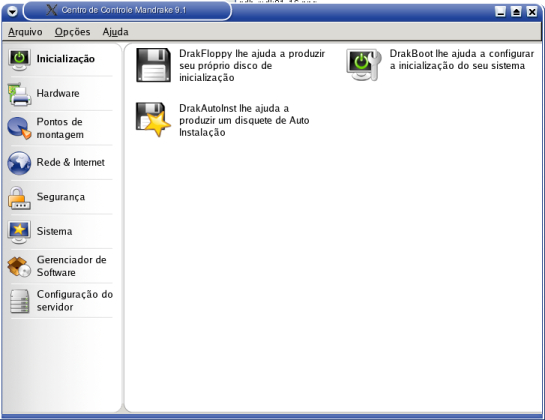Screen dimensions: 545x420
Task: Launch DrakFloppy via its floppy disk icon
Action: (153, 65)
